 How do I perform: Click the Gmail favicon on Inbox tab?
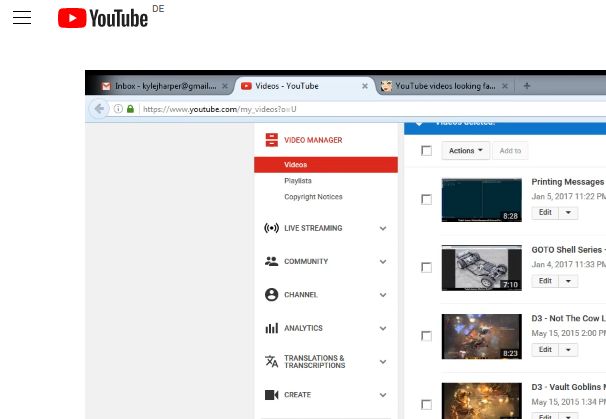pyautogui.click(x=106, y=86)
